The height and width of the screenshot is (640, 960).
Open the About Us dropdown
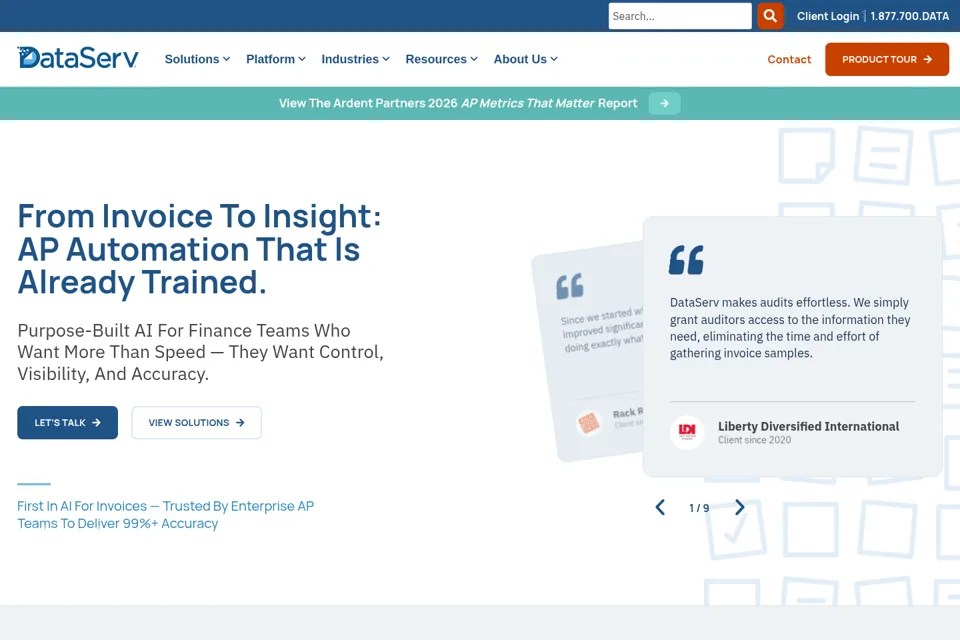525,59
